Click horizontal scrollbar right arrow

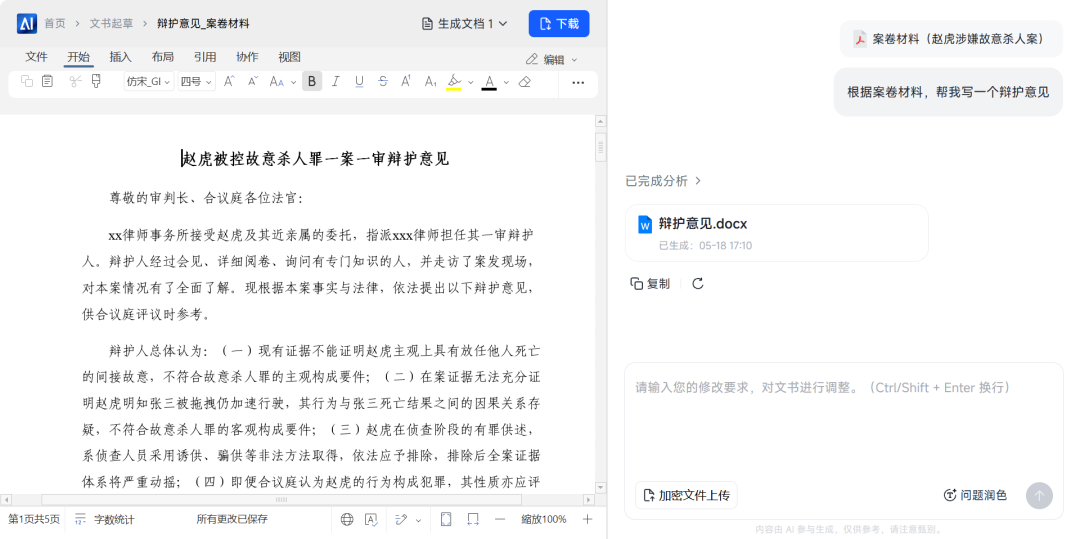[588, 500]
